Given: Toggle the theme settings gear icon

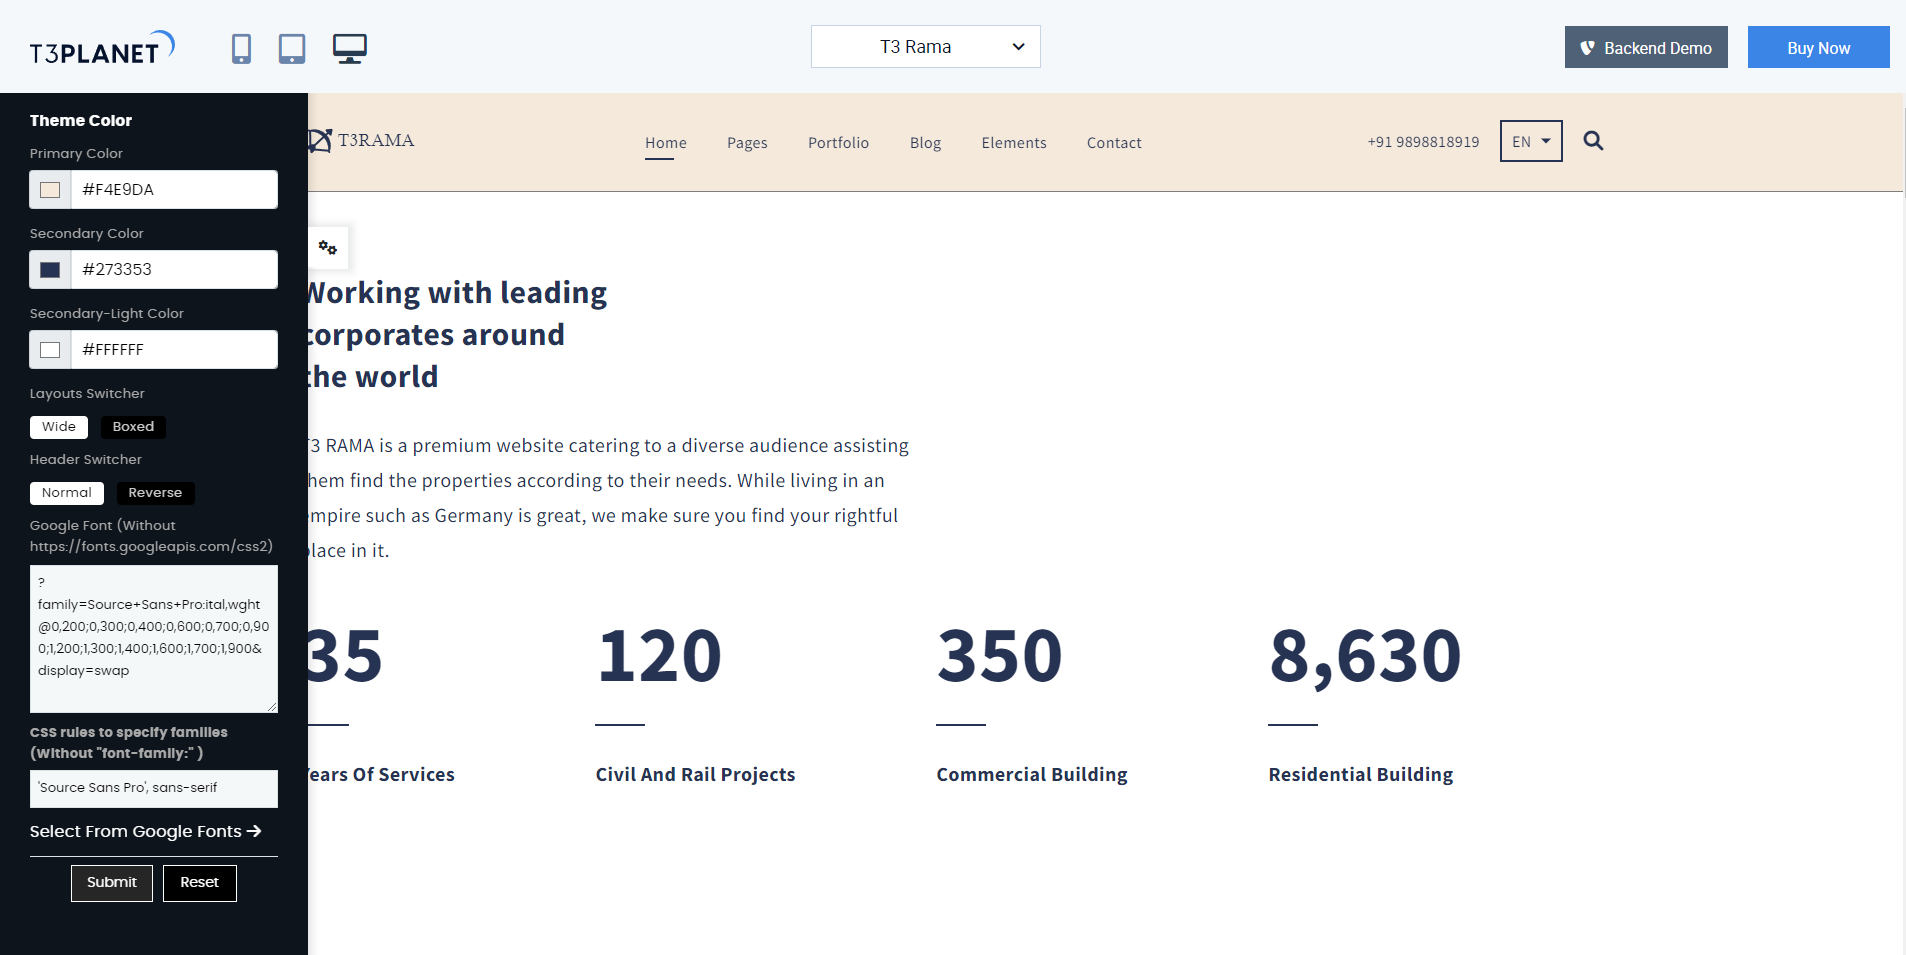Looking at the screenshot, I should pos(328,247).
